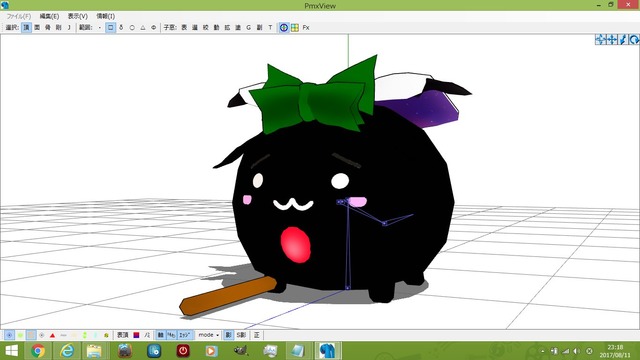Select the triangle range selection tool
Screen dimensions: 640x360
click(143, 27)
